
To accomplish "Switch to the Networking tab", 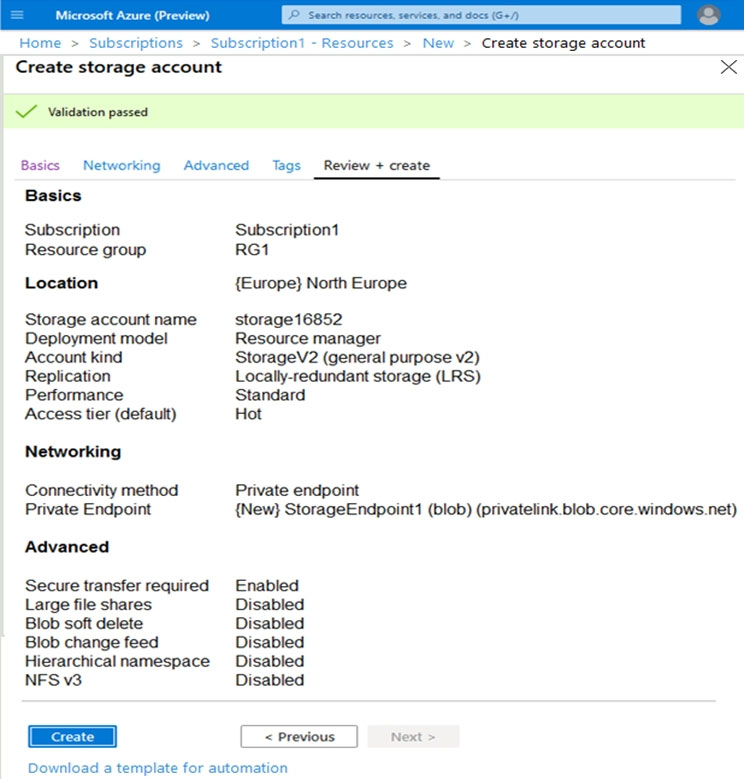I will [121, 166].
